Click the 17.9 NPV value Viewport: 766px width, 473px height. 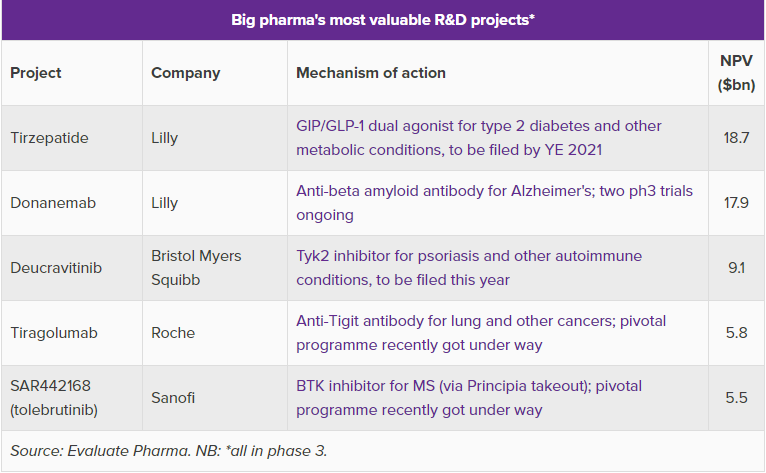pos(735,203)
